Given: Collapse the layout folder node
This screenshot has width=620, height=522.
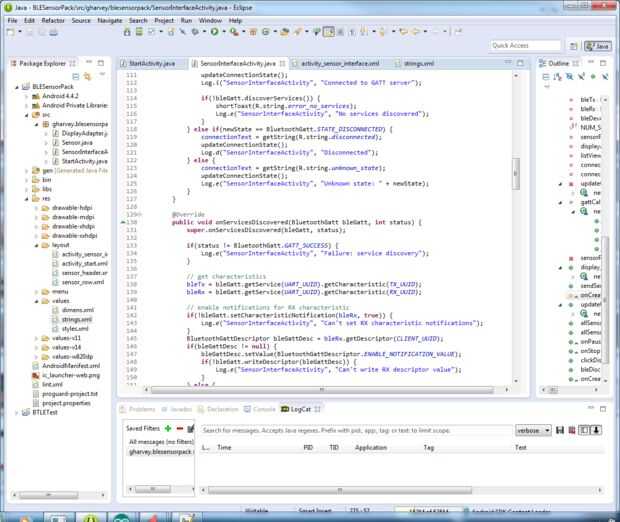Looking at the screenshot, I should [x=36, y=245].
